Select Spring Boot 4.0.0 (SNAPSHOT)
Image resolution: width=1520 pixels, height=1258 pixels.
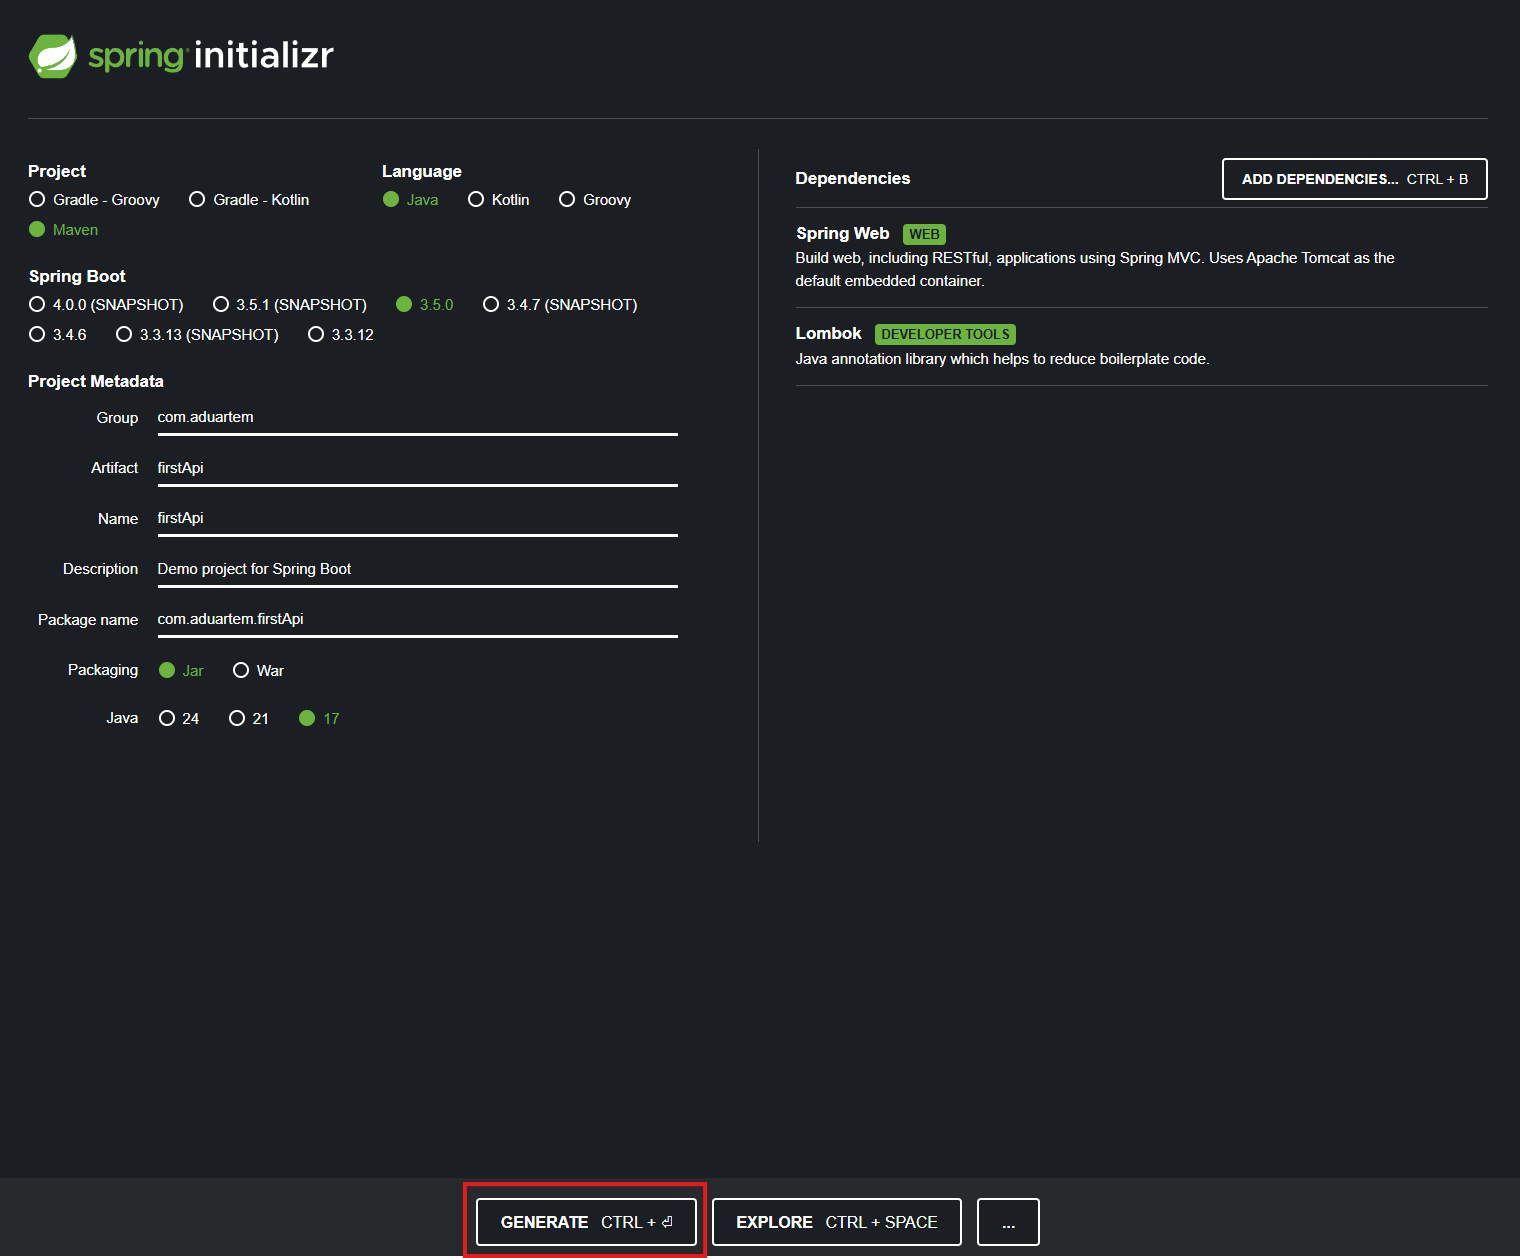coord(106,305)
